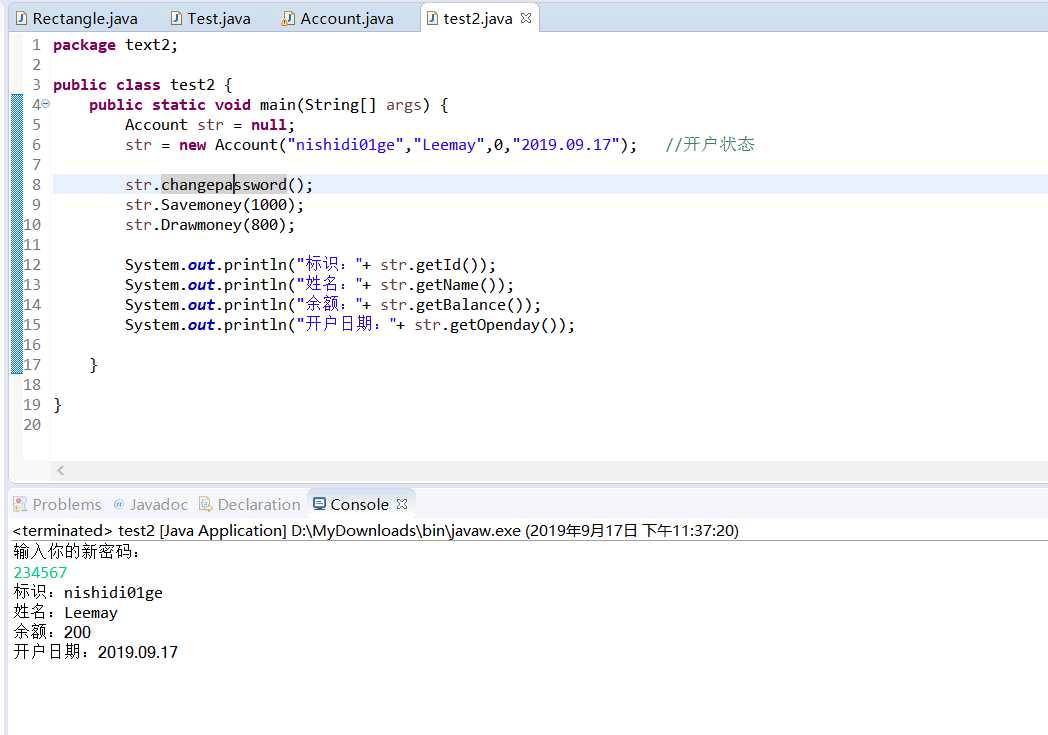The image size is (1048, 735).
Task: Click the main method name on line 4
Action: 277,105
